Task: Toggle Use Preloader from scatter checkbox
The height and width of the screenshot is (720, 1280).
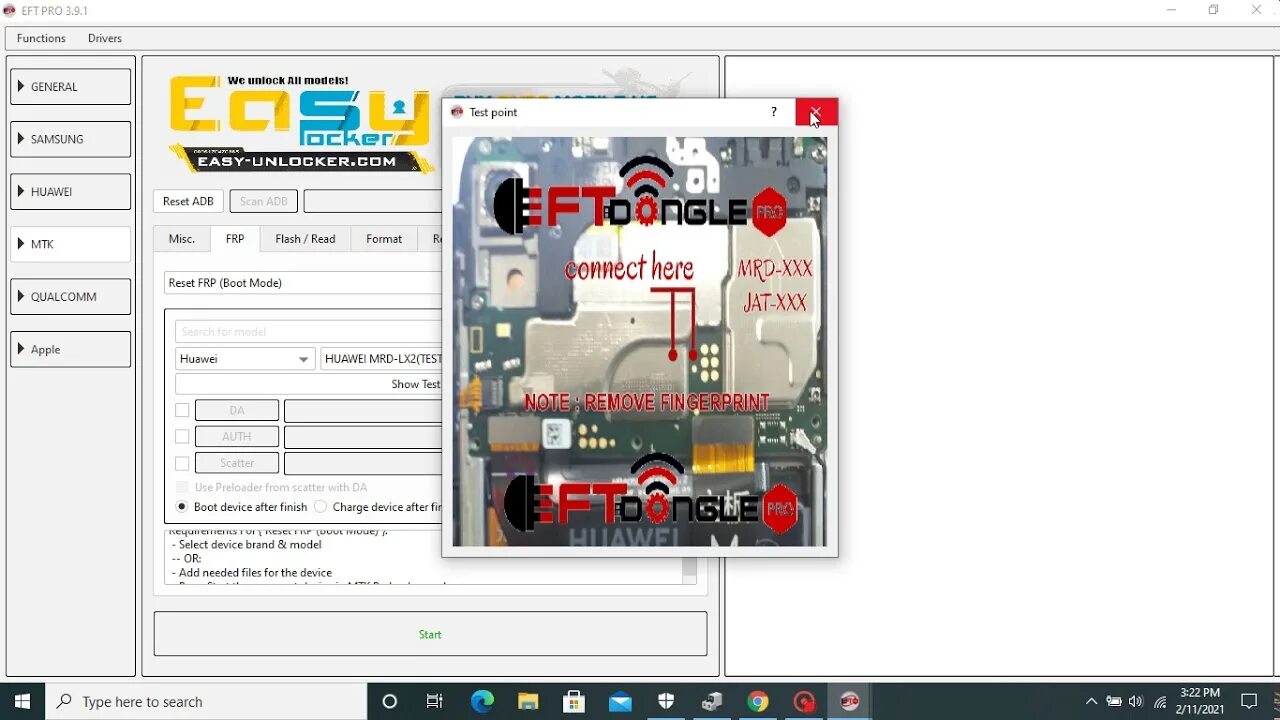Action: [182, 487]
